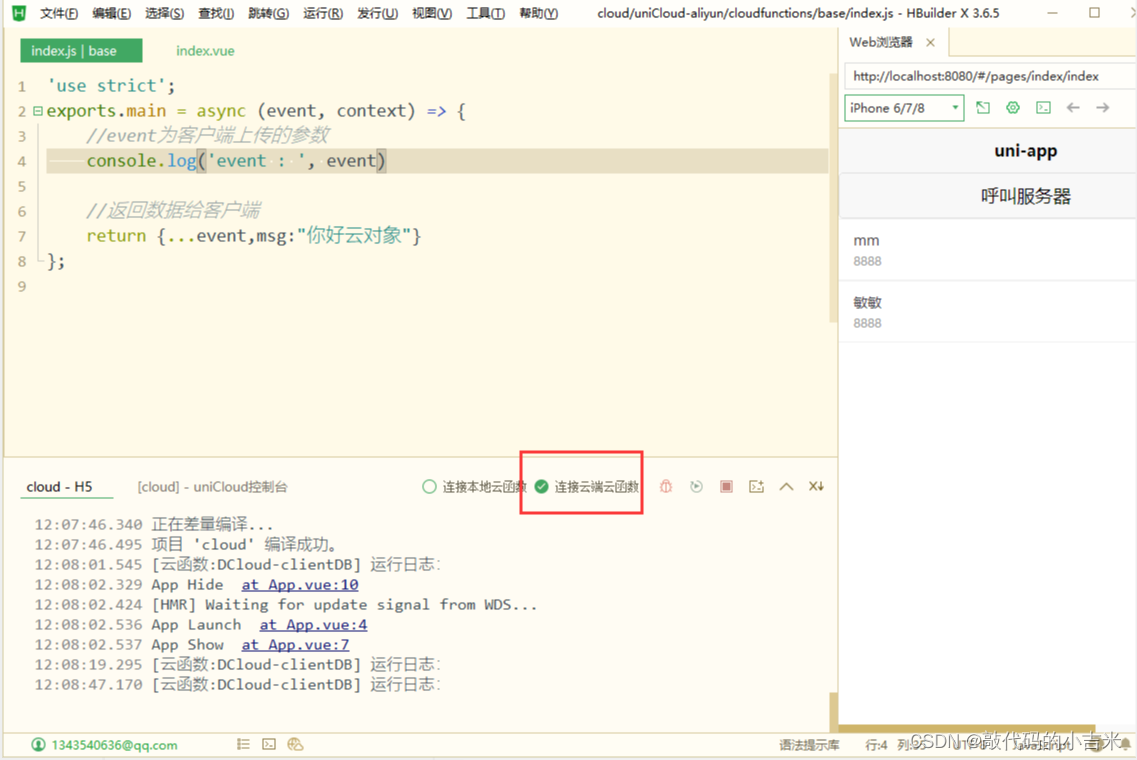Click account 1343540636@qq.com in status bar
The height and width of the screenshot is (760, 1137).
(x=114, y=745)
